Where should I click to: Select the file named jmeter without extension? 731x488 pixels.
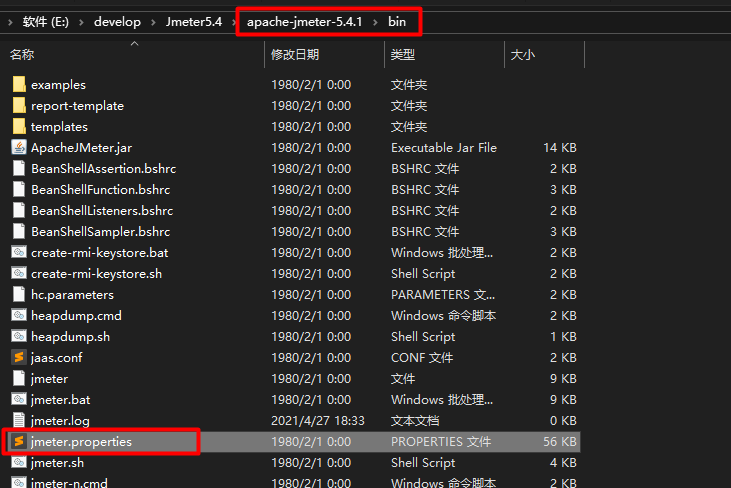(x=49, y=378)
